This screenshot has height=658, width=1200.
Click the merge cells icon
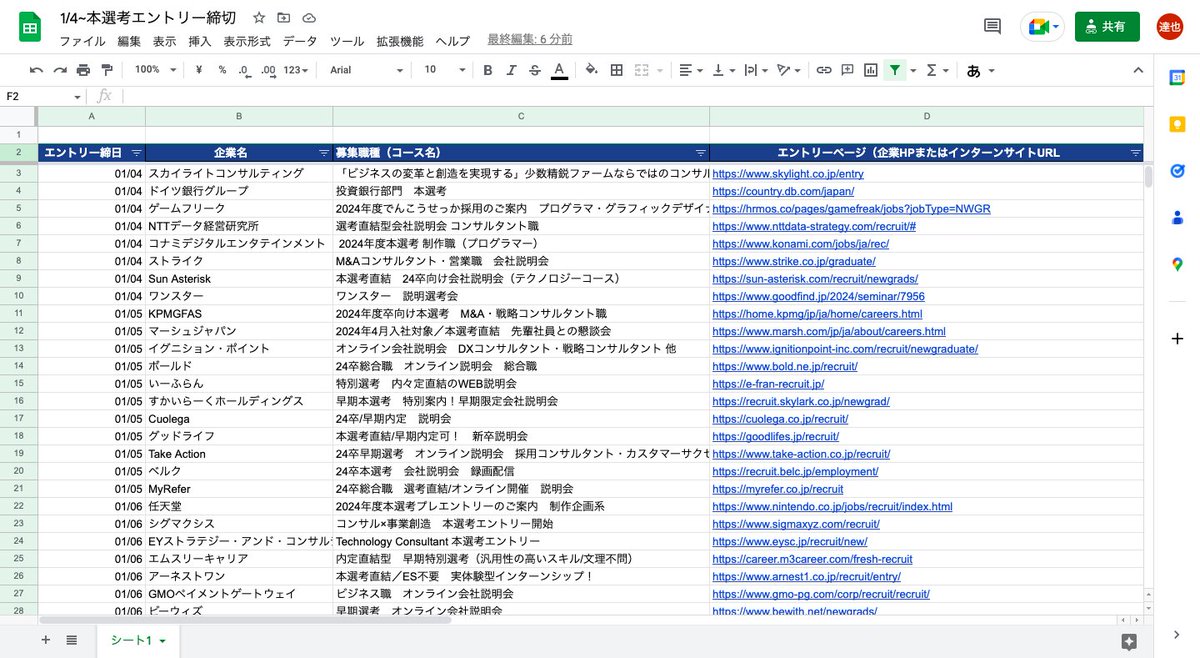pos(640,70)
